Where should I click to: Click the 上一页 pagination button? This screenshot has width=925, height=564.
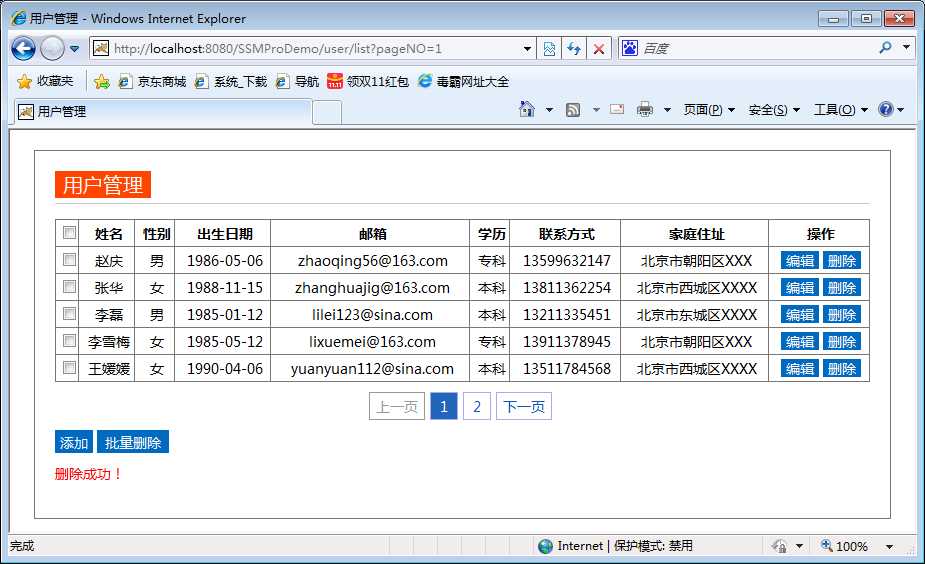(x=397, y=406)
